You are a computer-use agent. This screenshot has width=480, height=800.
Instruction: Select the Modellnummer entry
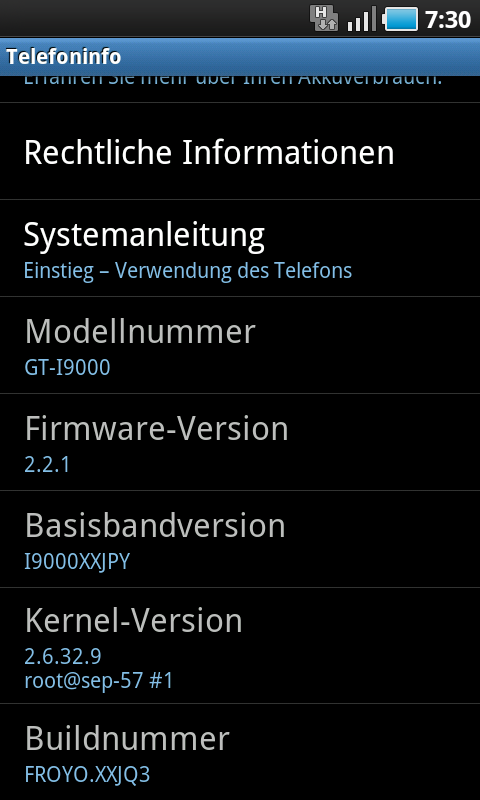click(x=240, y=345)
